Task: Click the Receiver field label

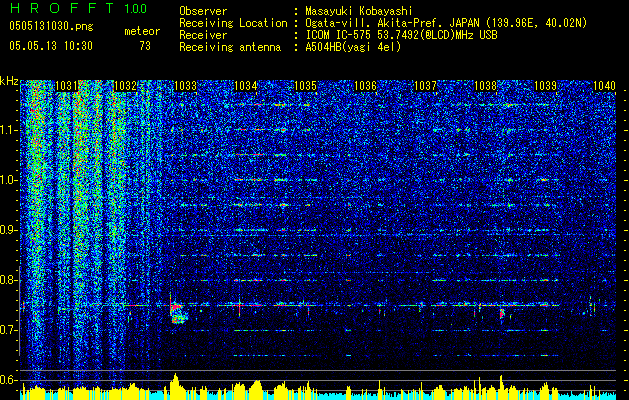Action: 203,35
